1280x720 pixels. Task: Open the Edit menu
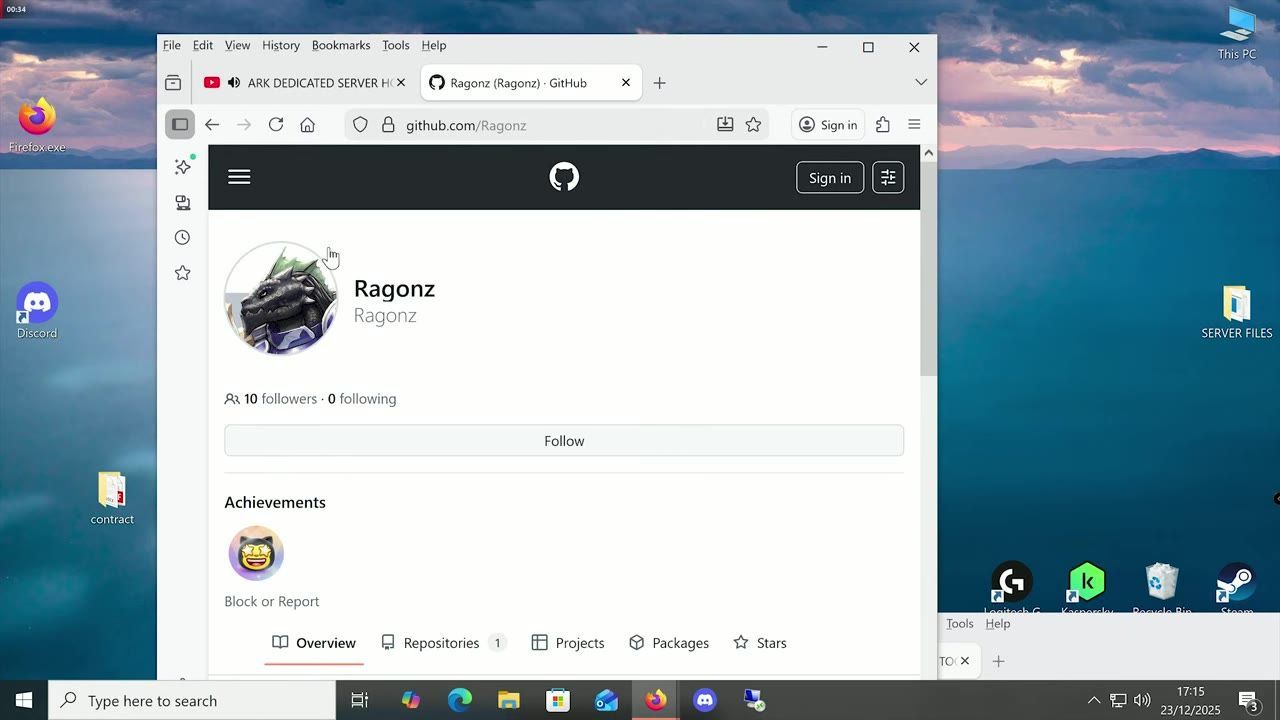(x=203, y=45)
